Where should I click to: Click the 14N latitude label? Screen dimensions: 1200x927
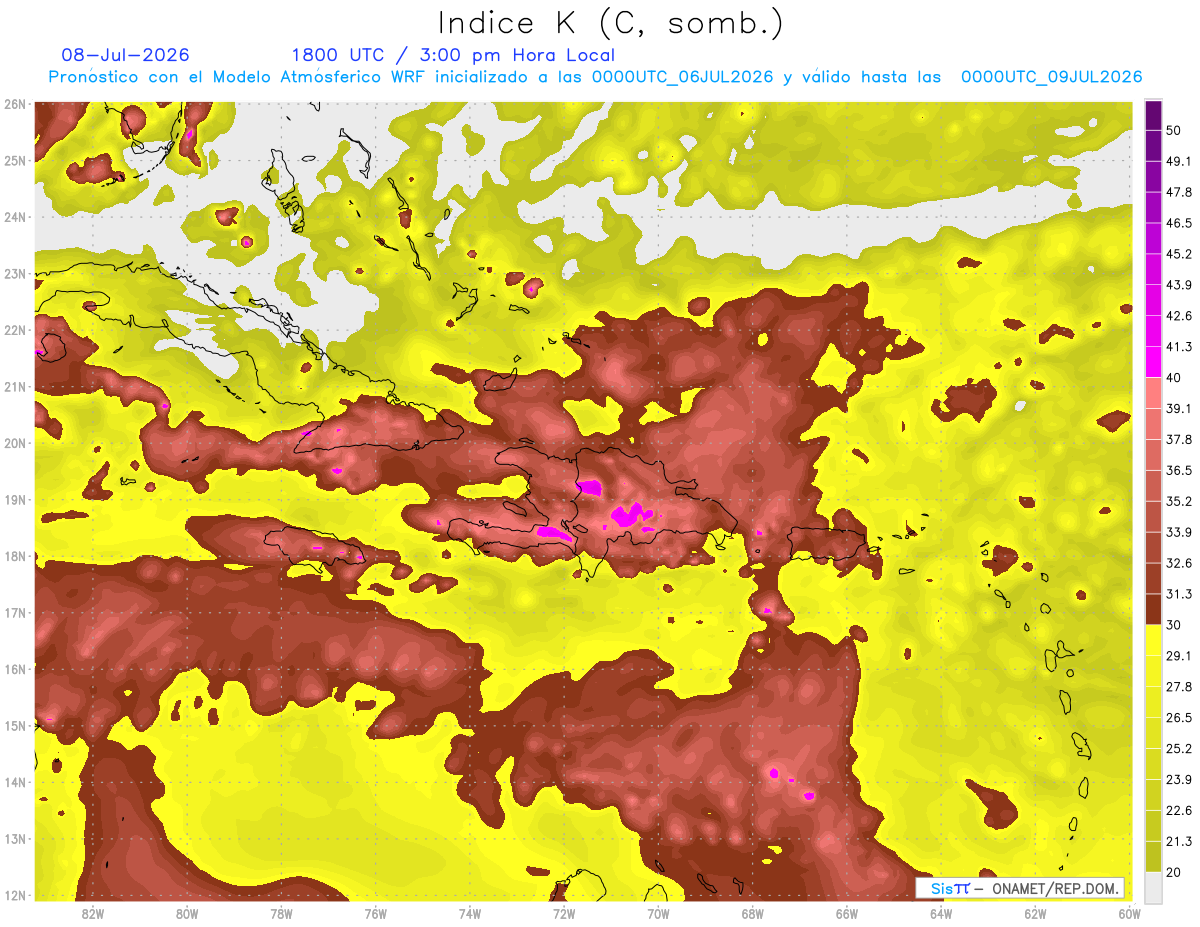[15, 782]
